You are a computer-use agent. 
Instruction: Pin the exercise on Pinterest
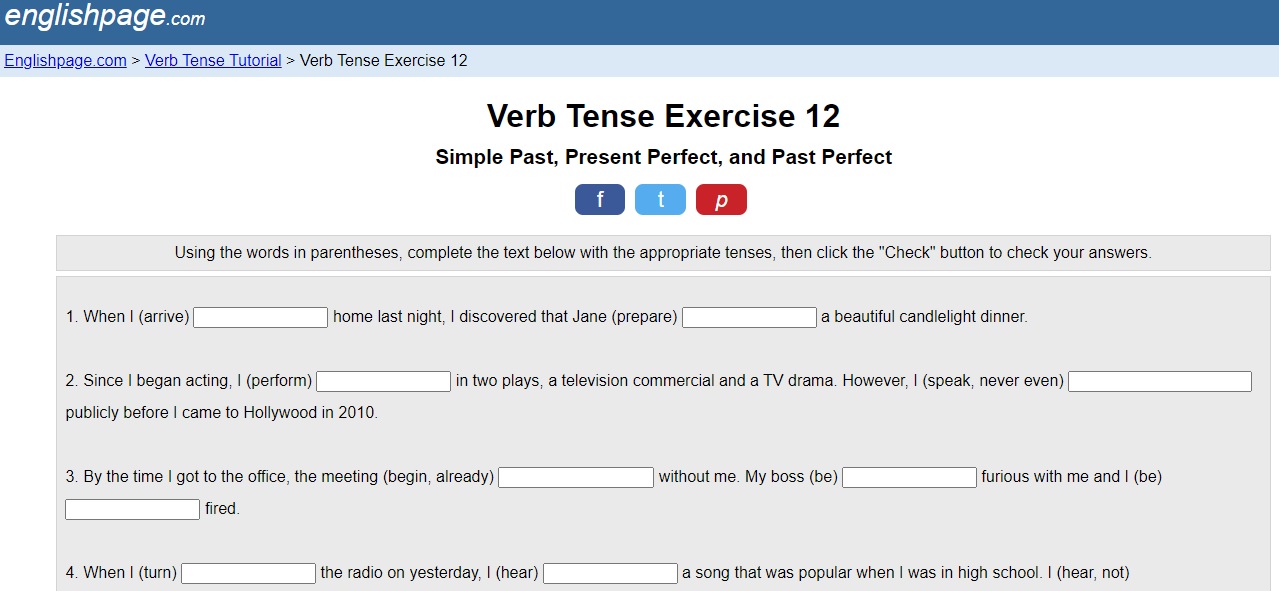tap(721, 200)
